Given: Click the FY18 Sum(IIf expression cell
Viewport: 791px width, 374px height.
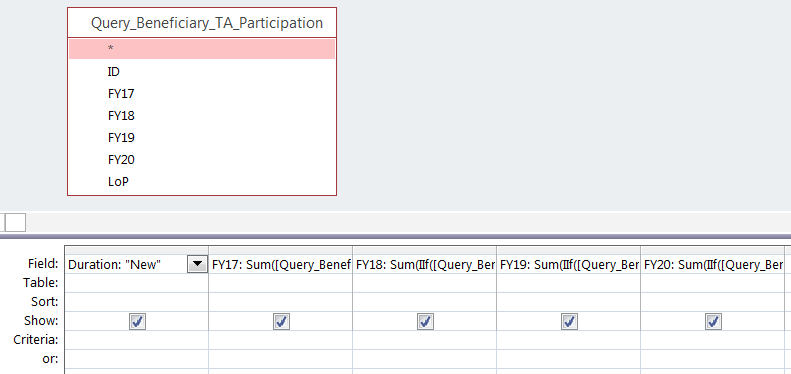Looking at the screenshot, I should tap(425, 264).
